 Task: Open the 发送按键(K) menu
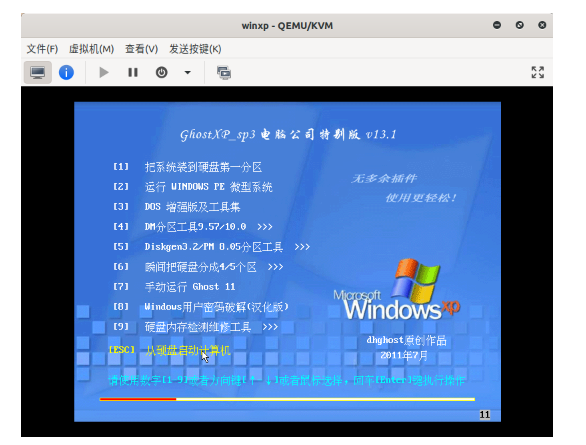pos(195,49)
